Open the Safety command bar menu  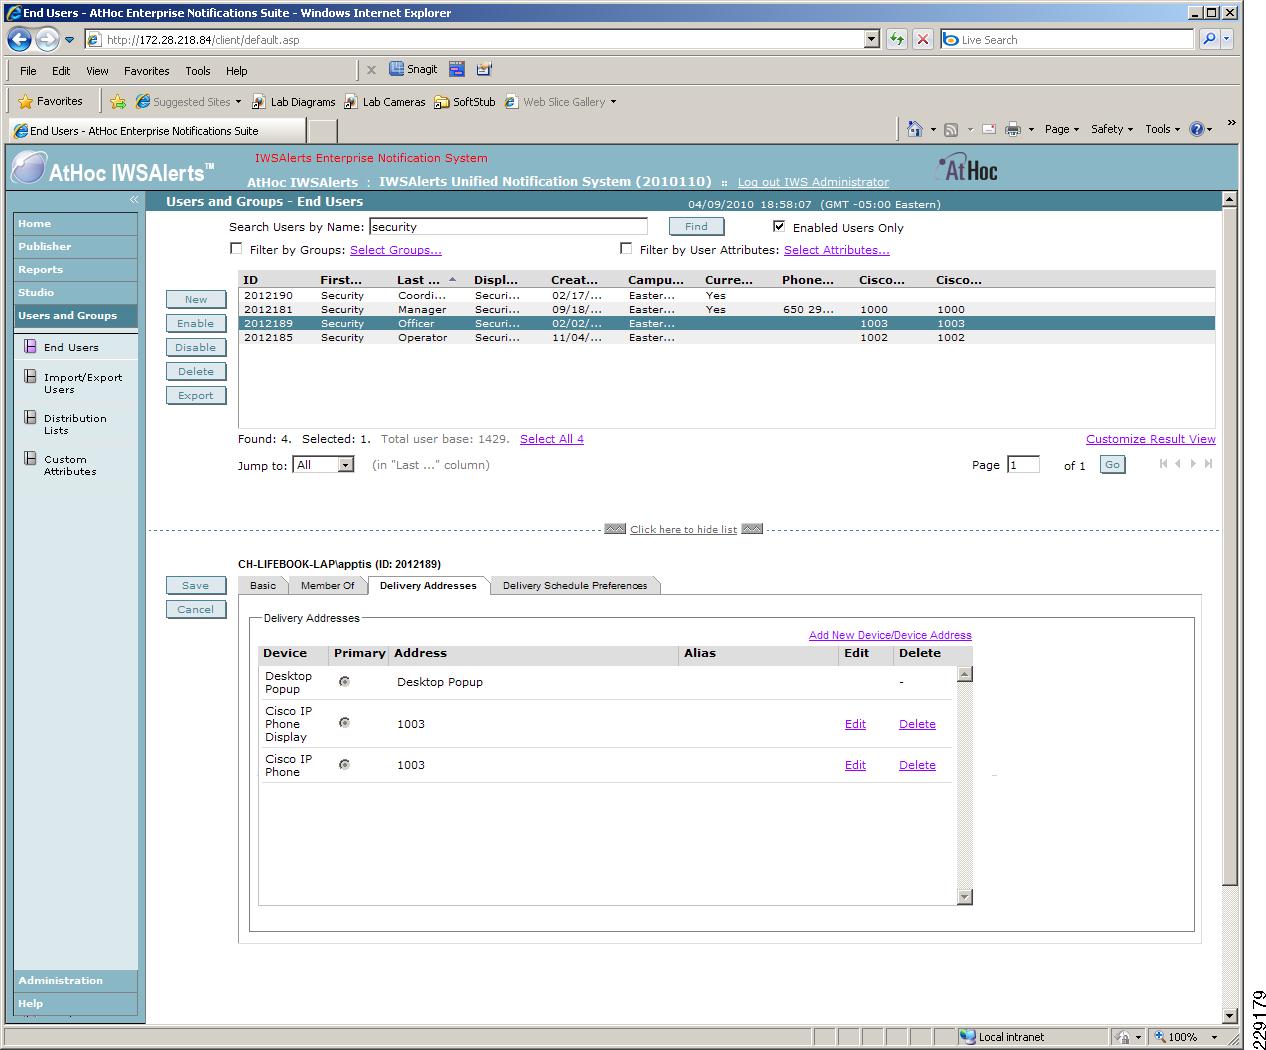click(x=1111, y=129)
